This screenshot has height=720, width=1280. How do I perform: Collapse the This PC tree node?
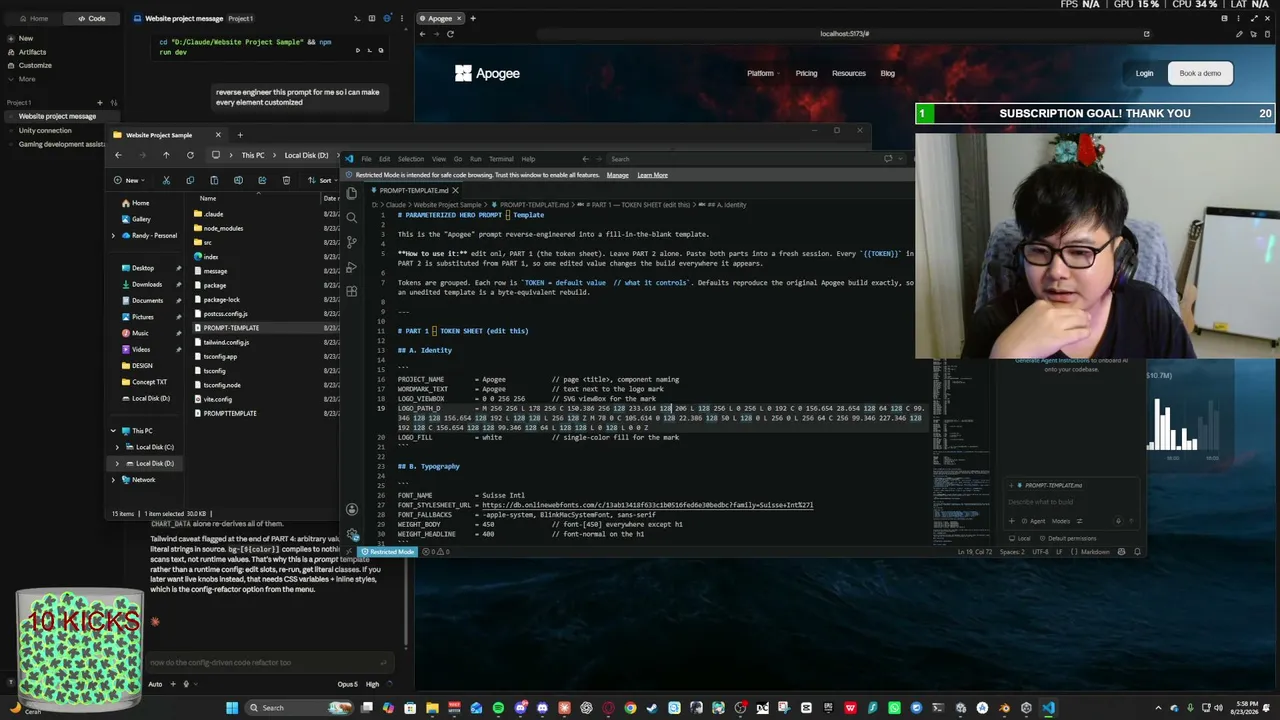click(x=113, y=431)
